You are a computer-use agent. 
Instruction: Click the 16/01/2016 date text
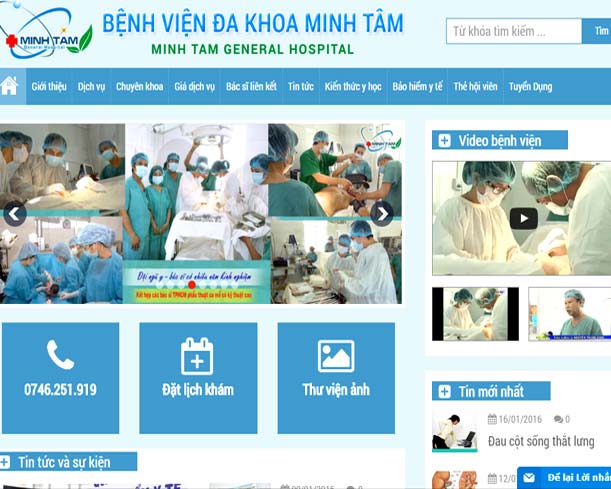click(520, 419)
